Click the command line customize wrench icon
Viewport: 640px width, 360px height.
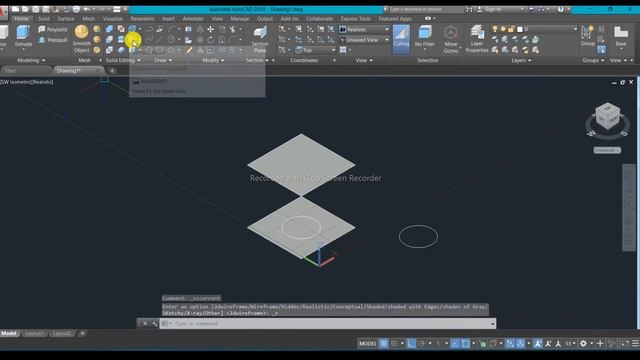pyautogui.click(x=155, y=324)
